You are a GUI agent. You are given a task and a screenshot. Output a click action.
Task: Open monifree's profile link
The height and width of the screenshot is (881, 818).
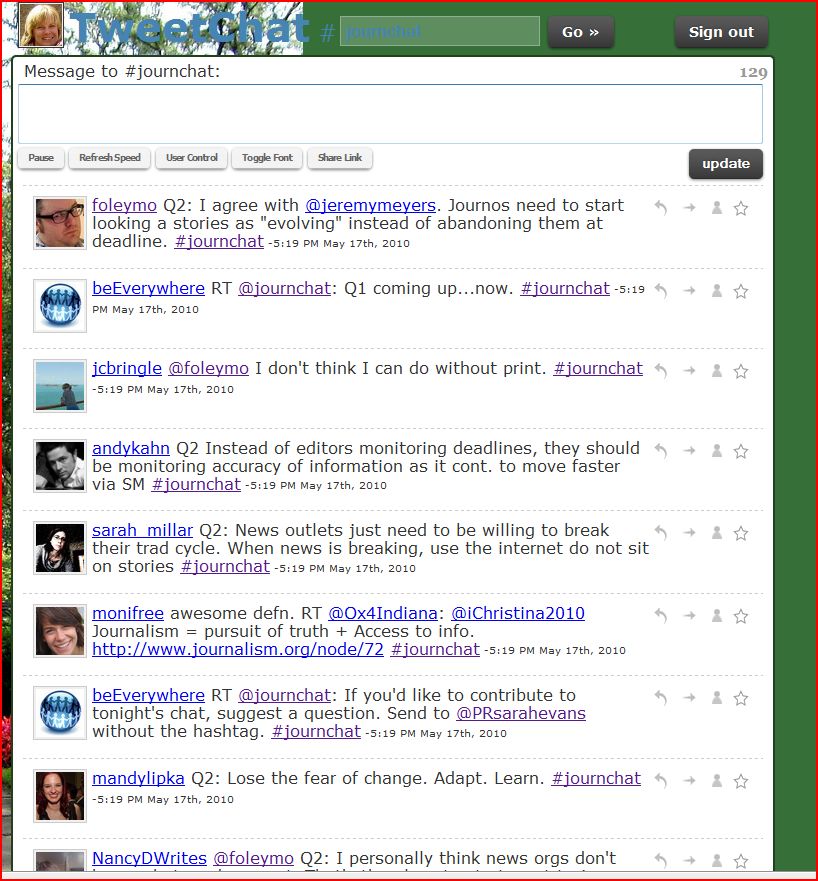pos(128,613)
